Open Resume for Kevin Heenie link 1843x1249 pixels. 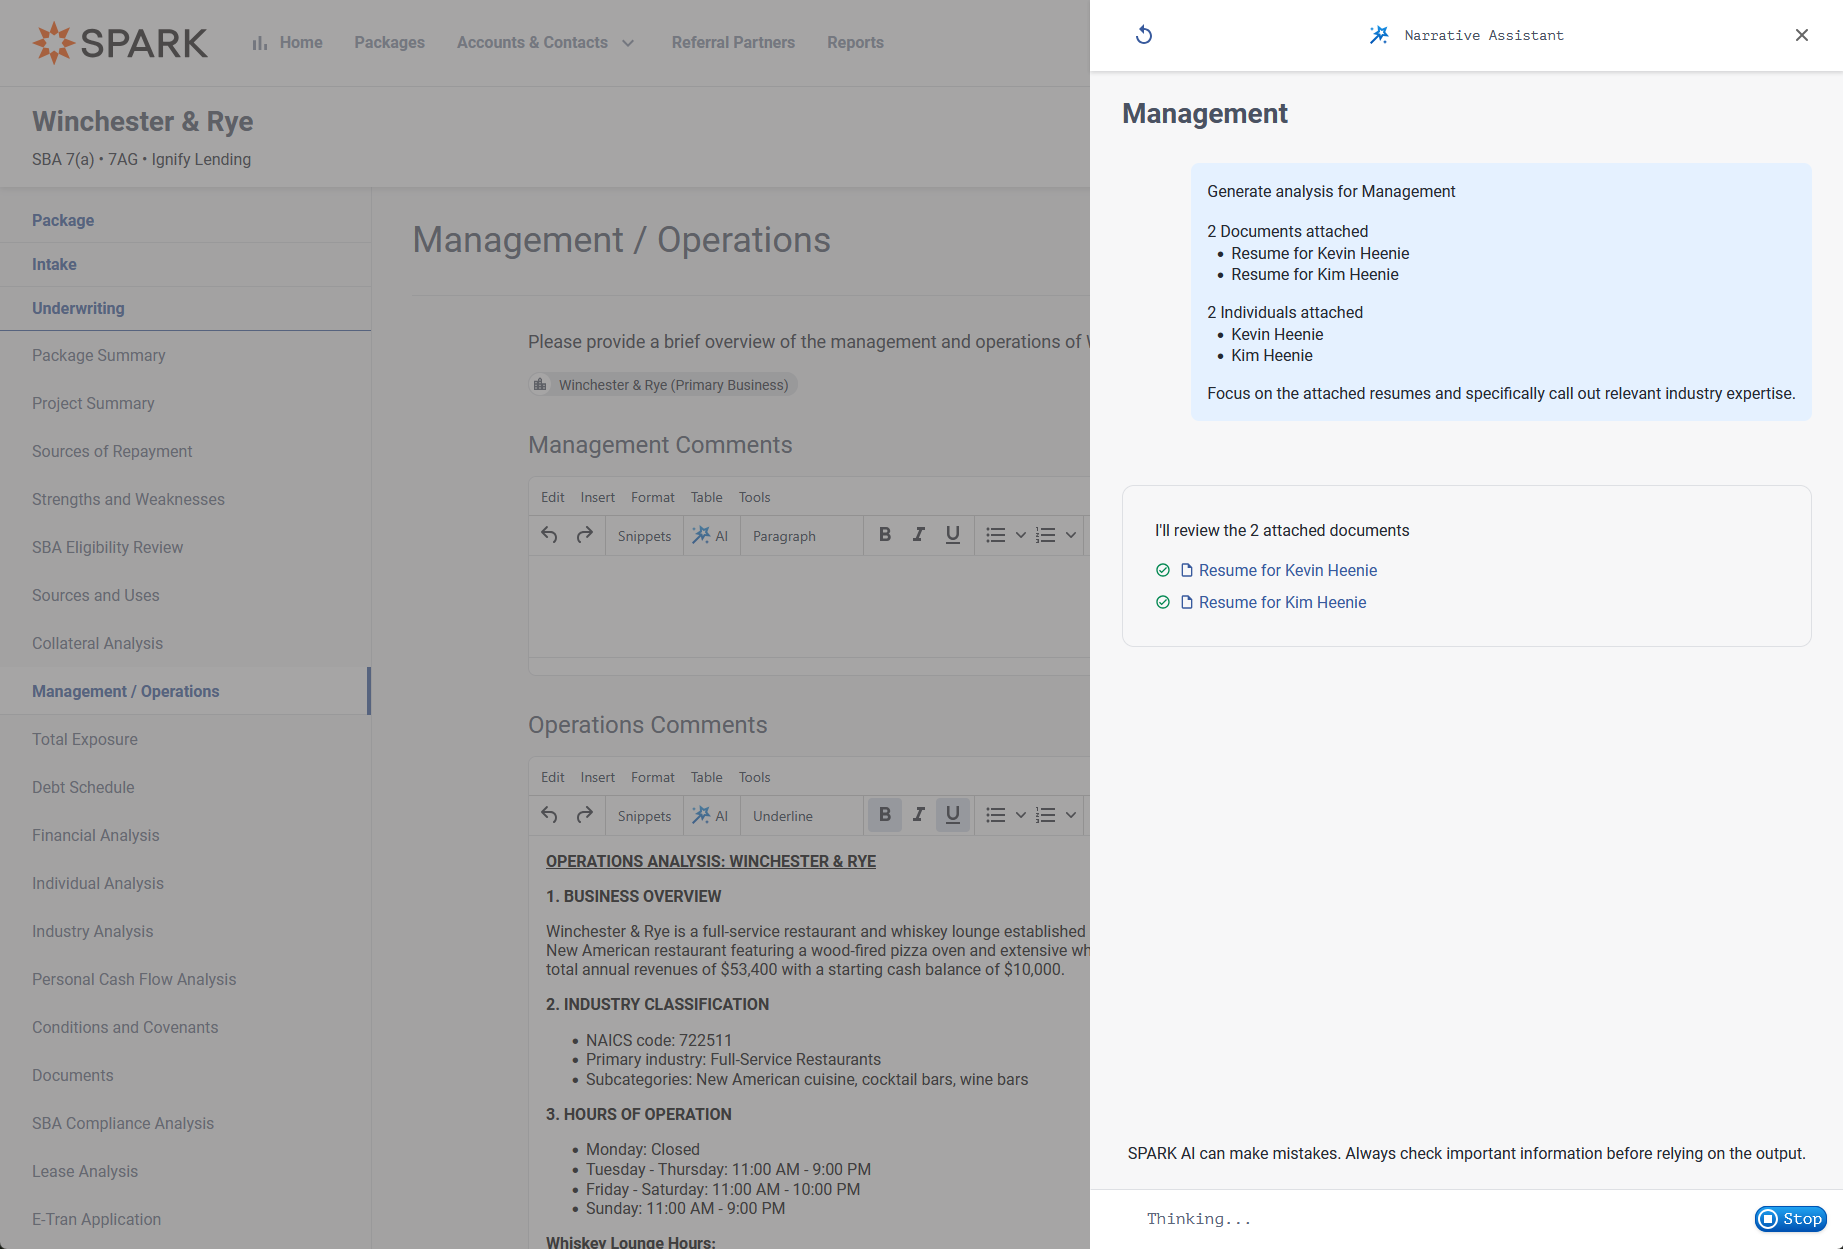point(1288,570)
